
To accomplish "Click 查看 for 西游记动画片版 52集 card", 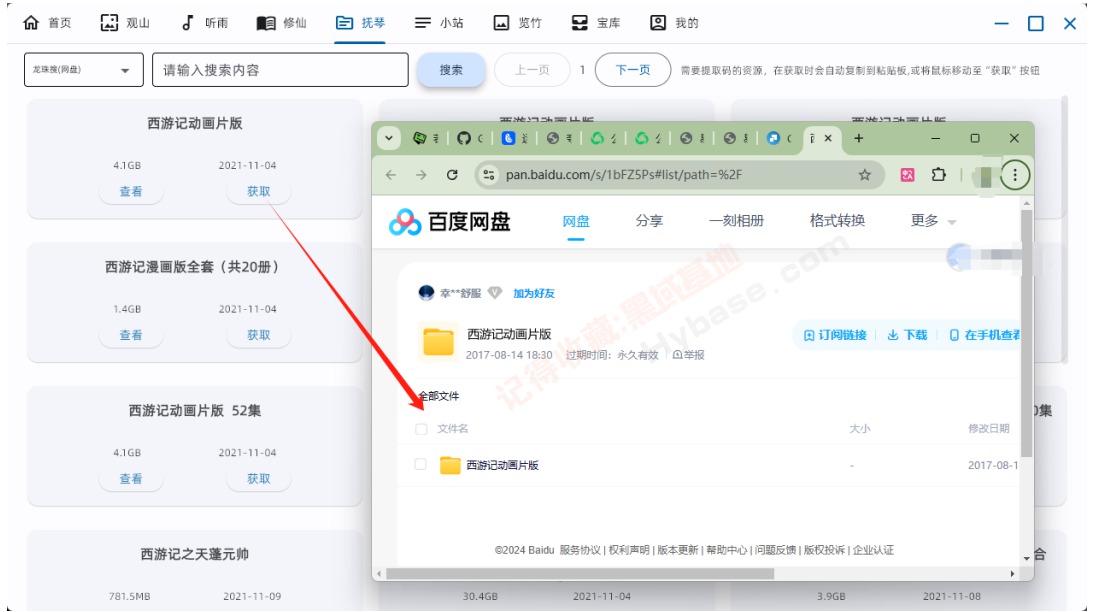I will pyautogui.click(x=130, y=479).
